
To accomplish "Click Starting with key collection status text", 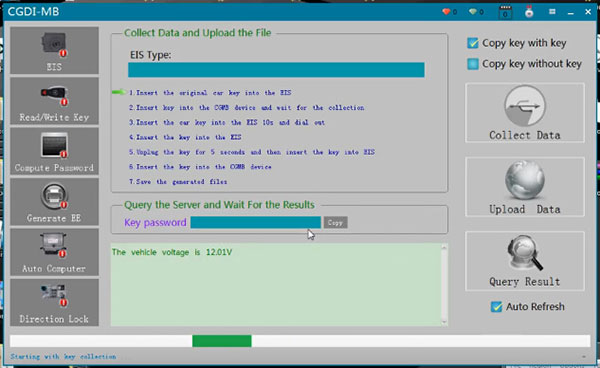I will tap(63, 357).
